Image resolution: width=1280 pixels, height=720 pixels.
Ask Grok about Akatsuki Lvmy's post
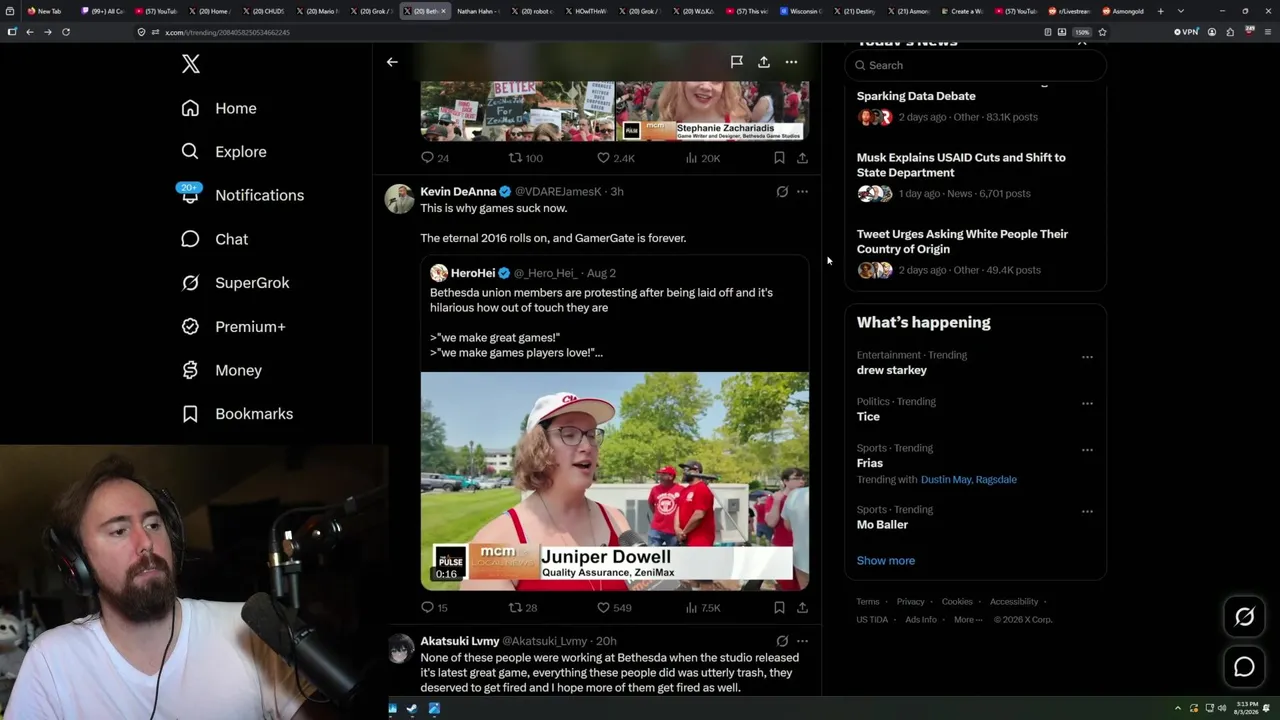tap(782, 641)
